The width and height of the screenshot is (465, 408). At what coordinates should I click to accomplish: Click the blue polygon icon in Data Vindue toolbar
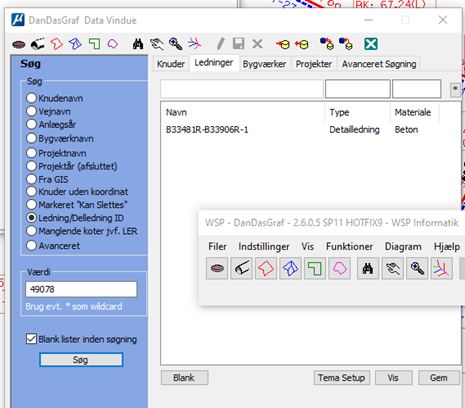pos(75,44)
